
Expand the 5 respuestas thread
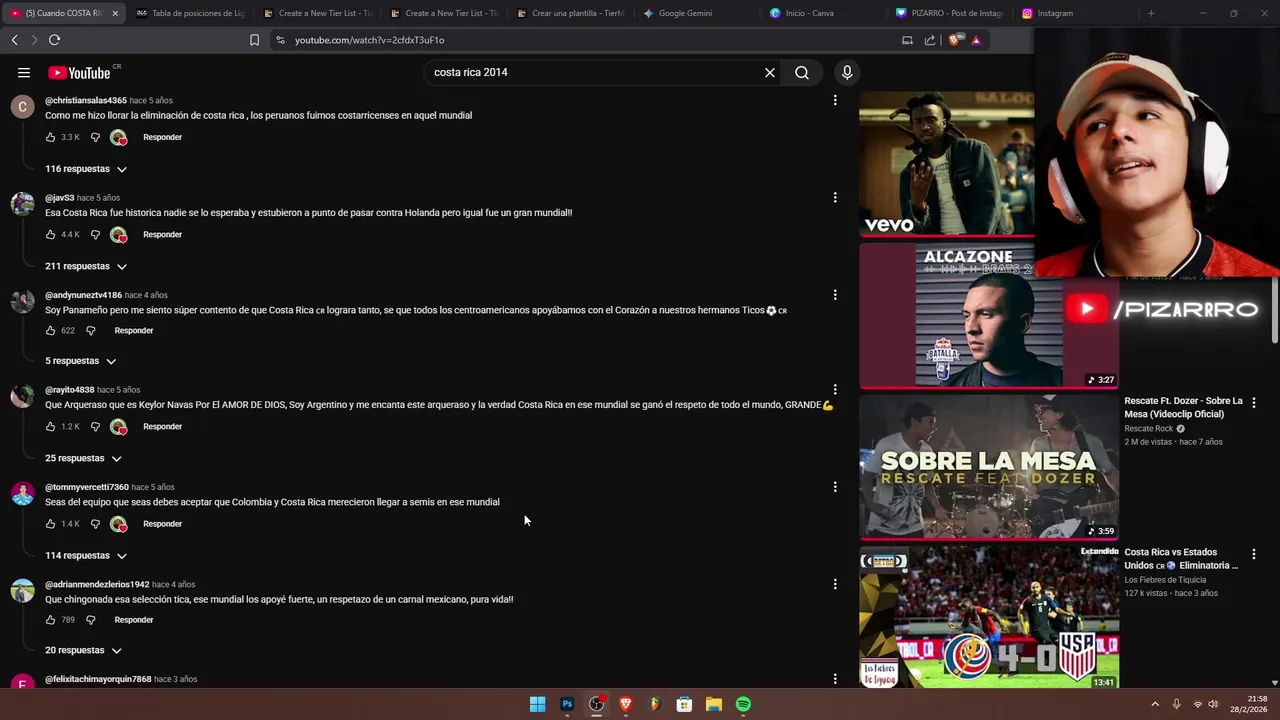pyautogui.click(x=80, y=361)
